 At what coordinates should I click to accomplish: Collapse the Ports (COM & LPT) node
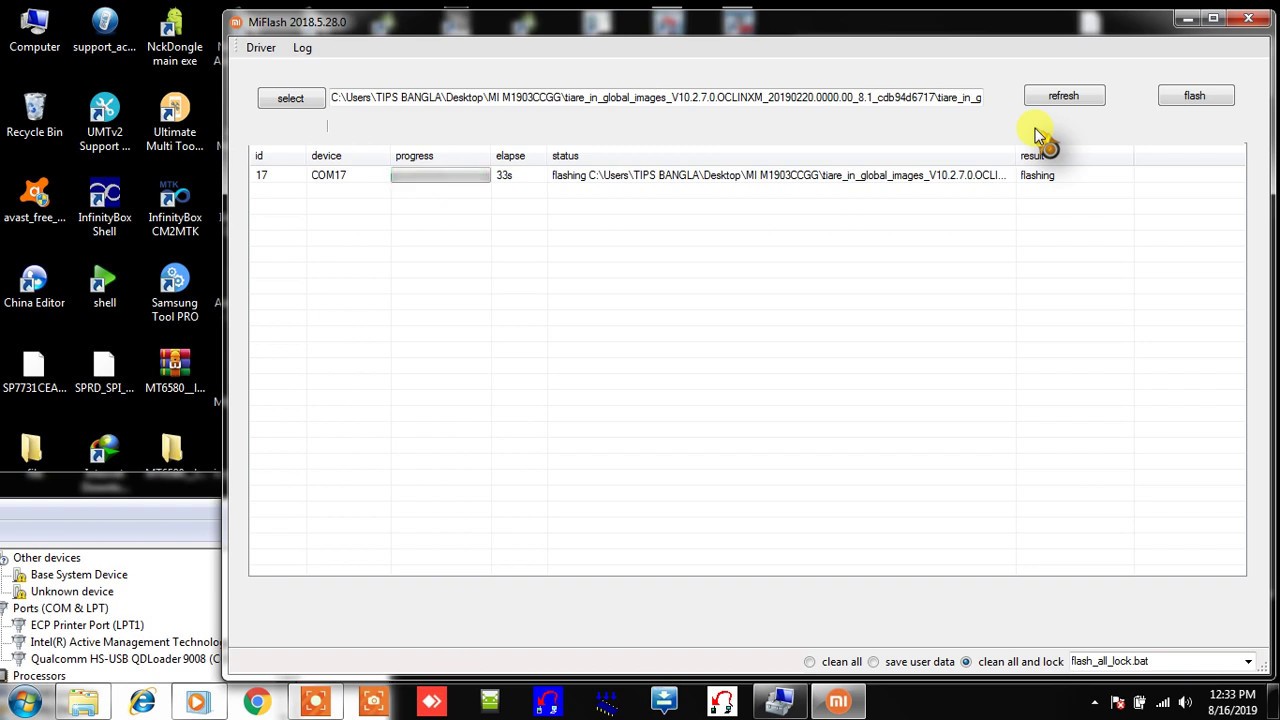point(4,608)
